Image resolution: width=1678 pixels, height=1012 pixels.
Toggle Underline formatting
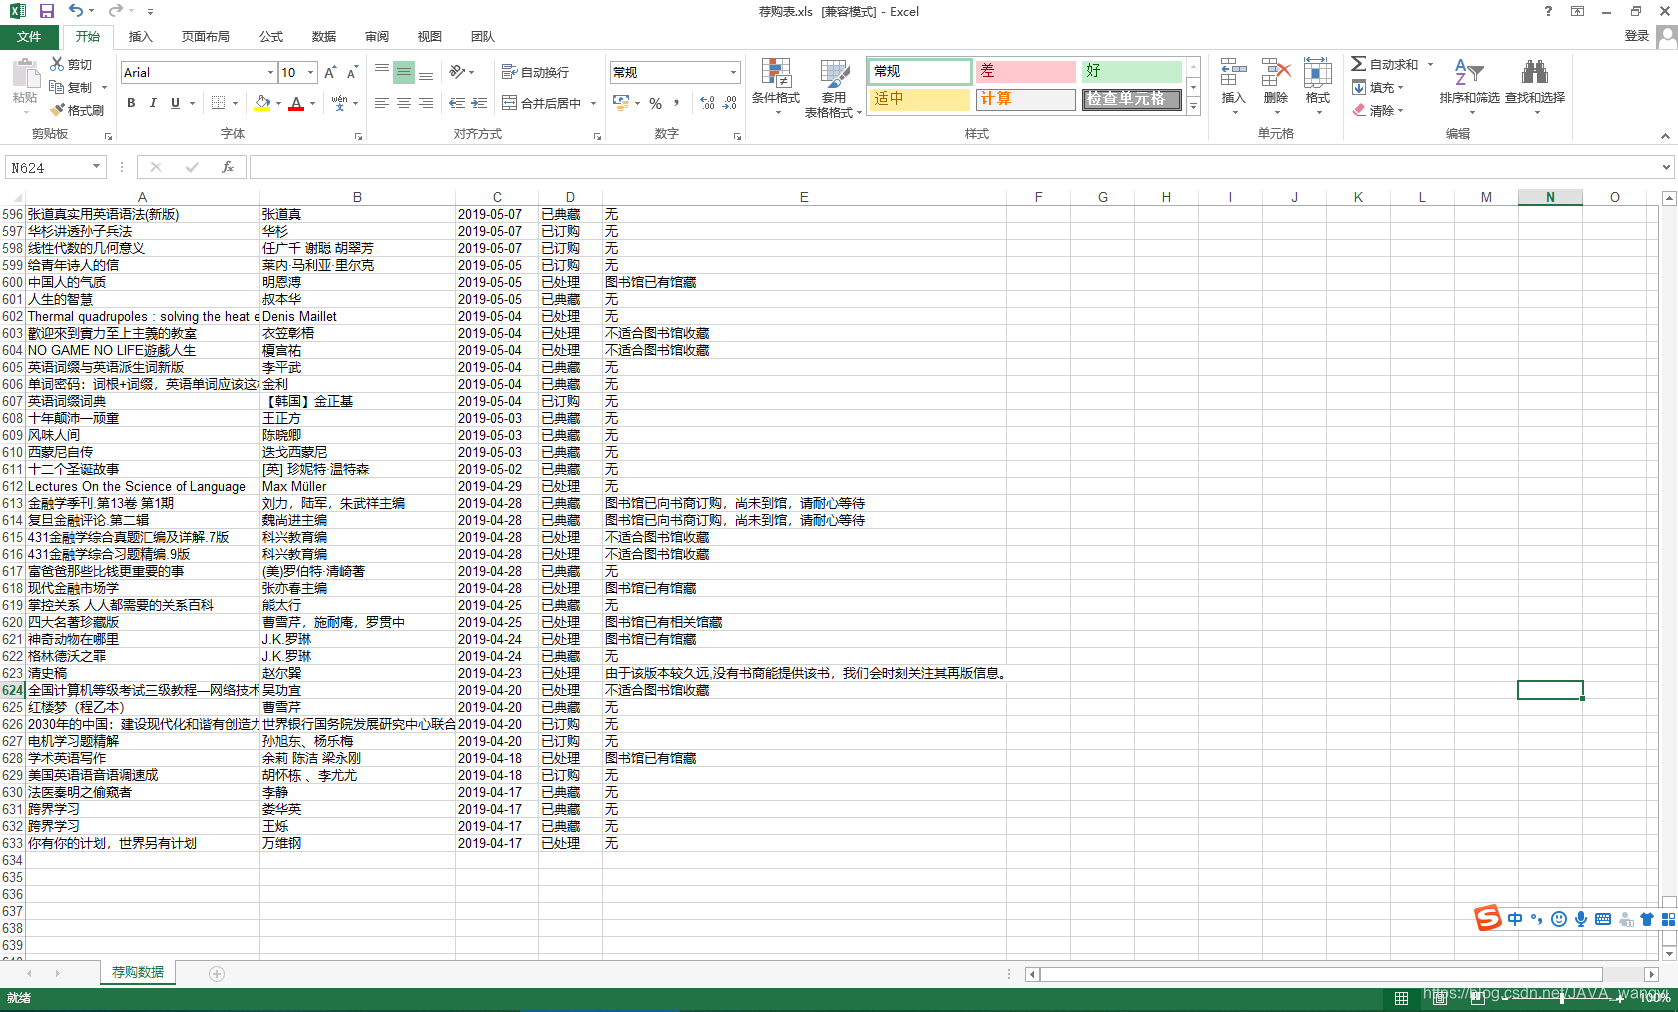(x=175, y=103)
